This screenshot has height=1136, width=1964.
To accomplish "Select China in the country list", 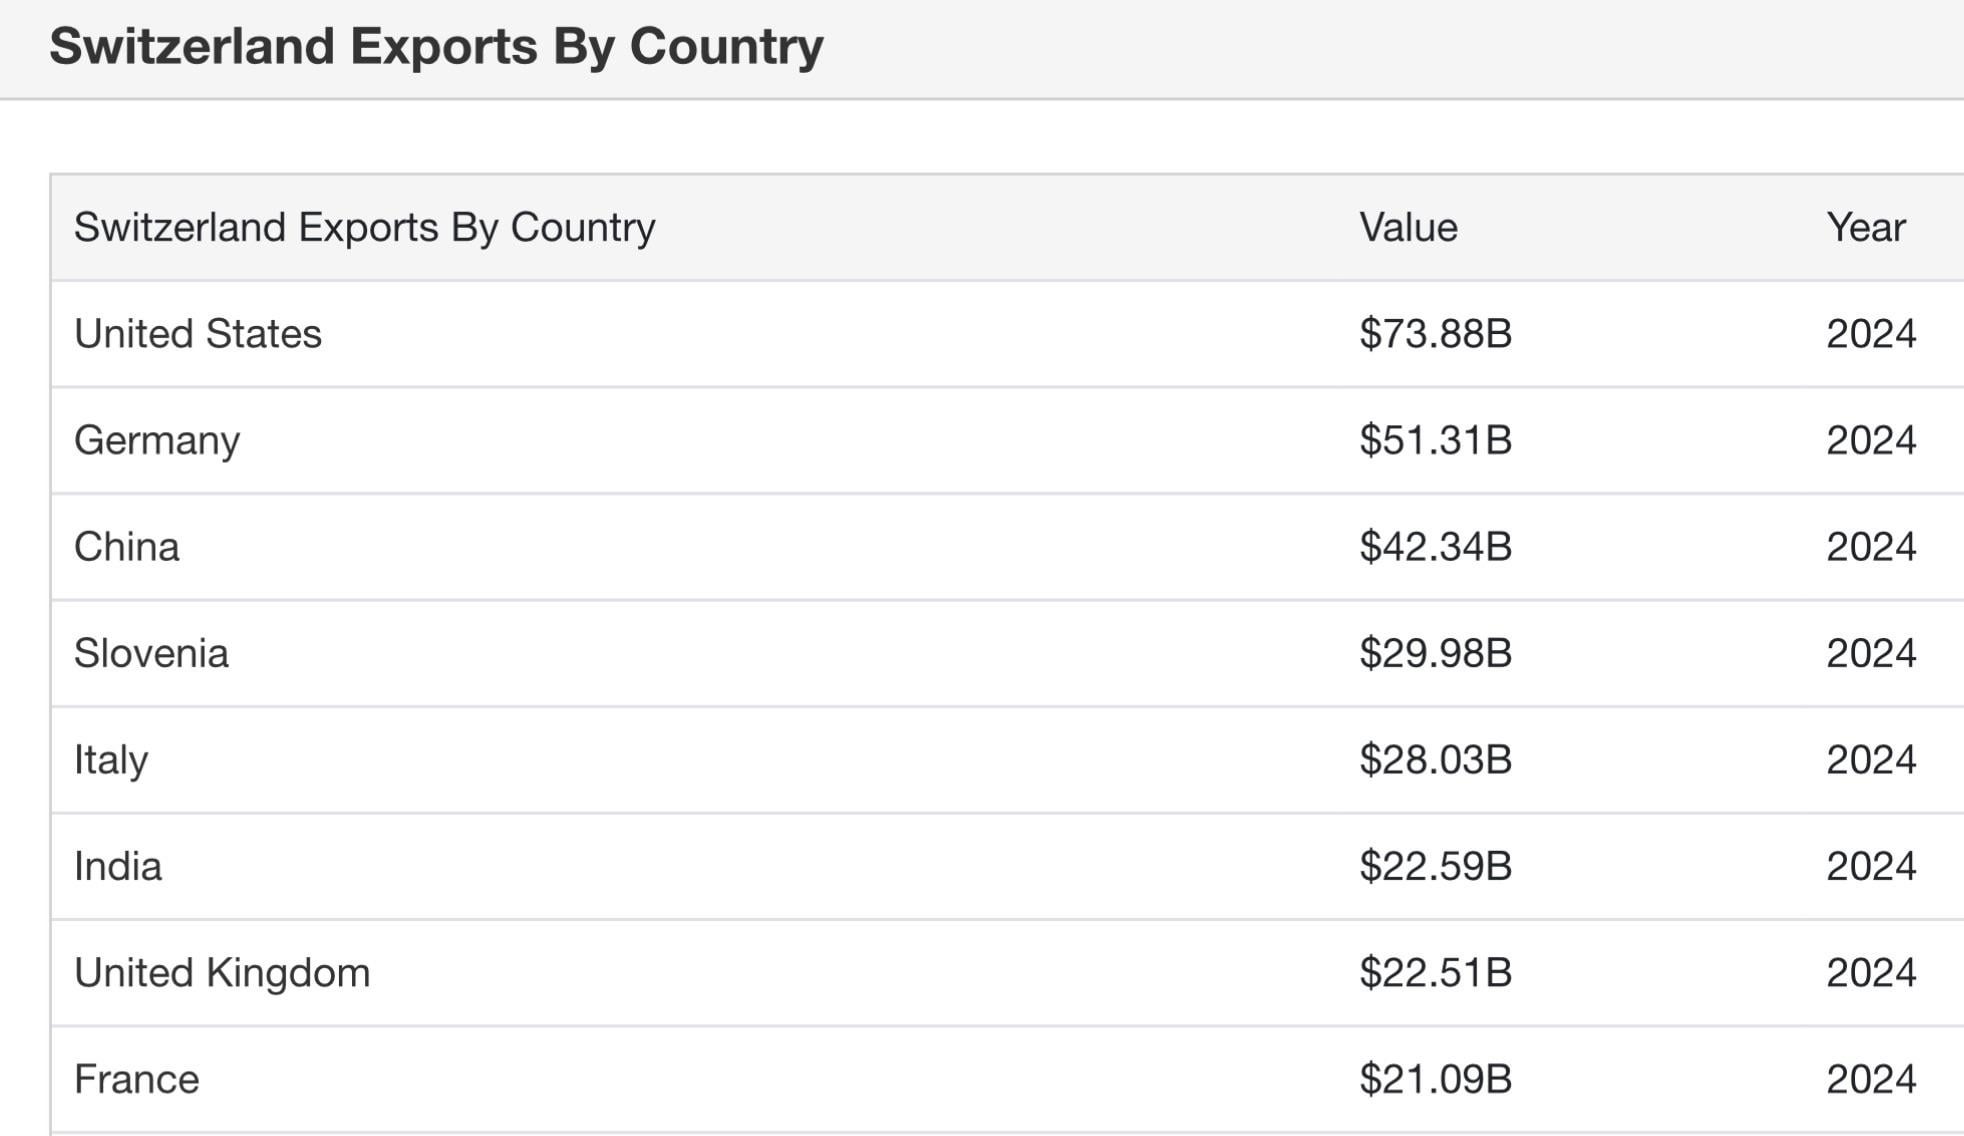I will click(x=127, y=547).
